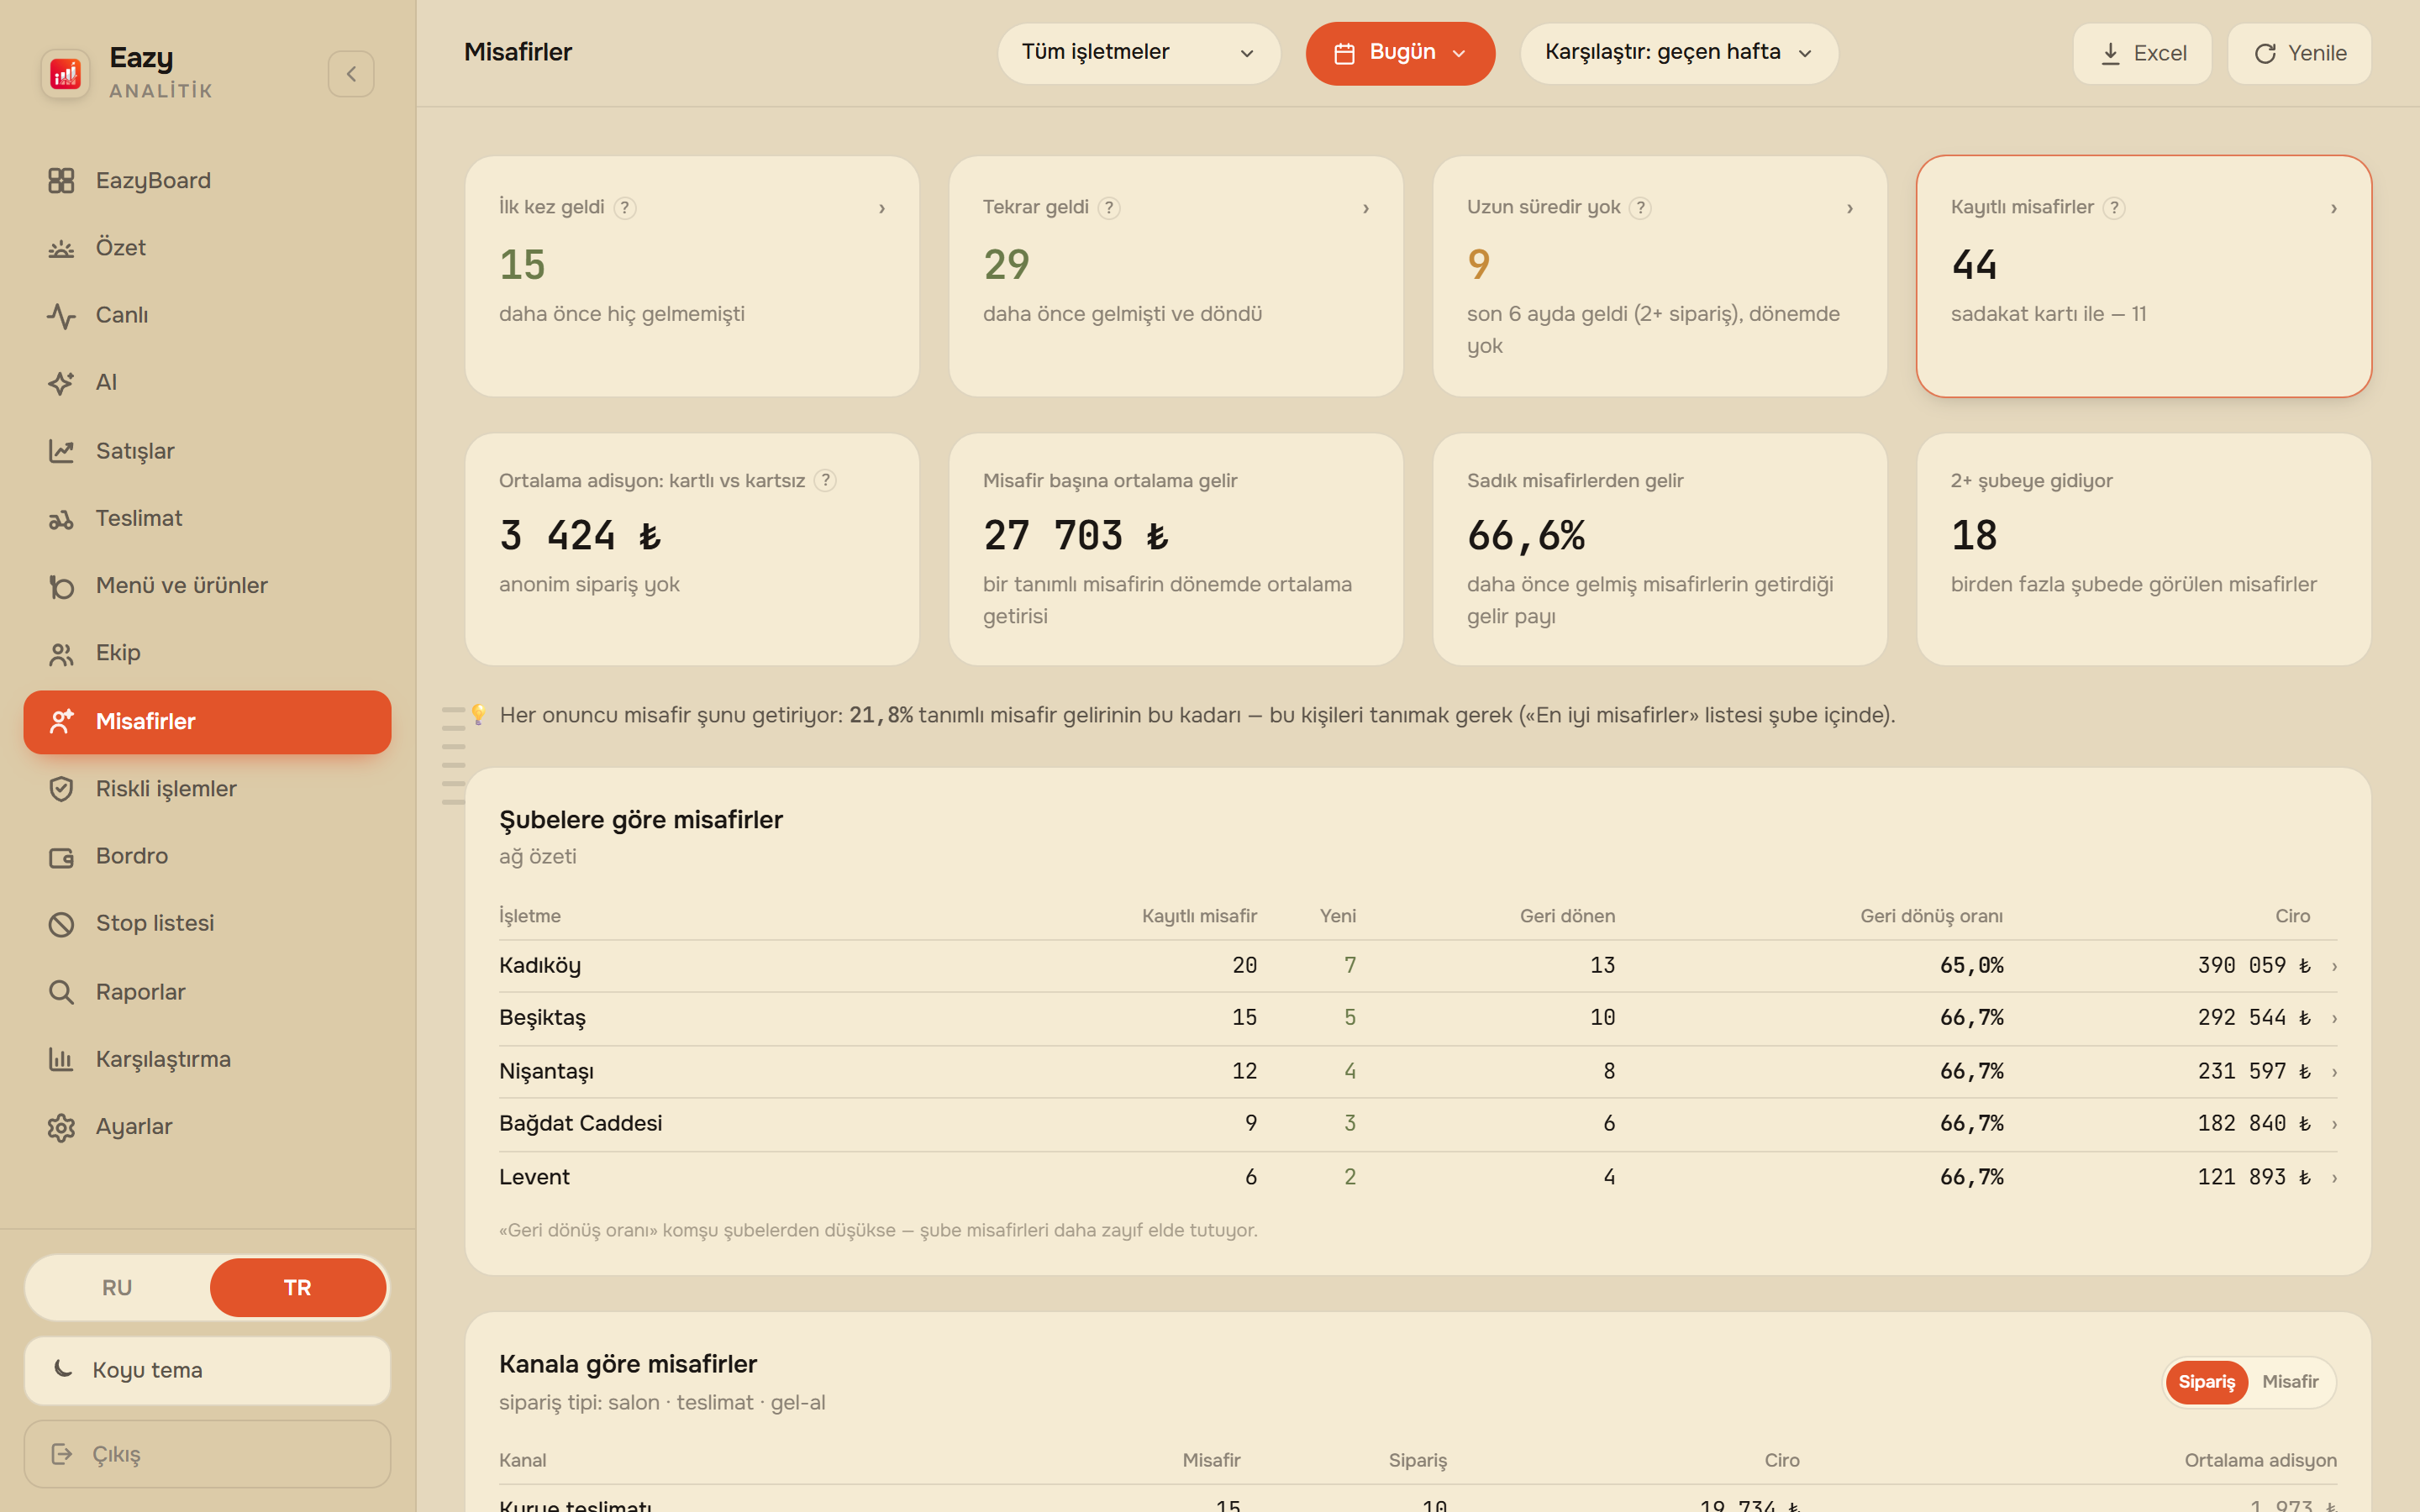Click the help icon beside Ortalama adisyon
Image resolution: width=2420 pixels, height=1512 pixels.
(x=825, y=481)
